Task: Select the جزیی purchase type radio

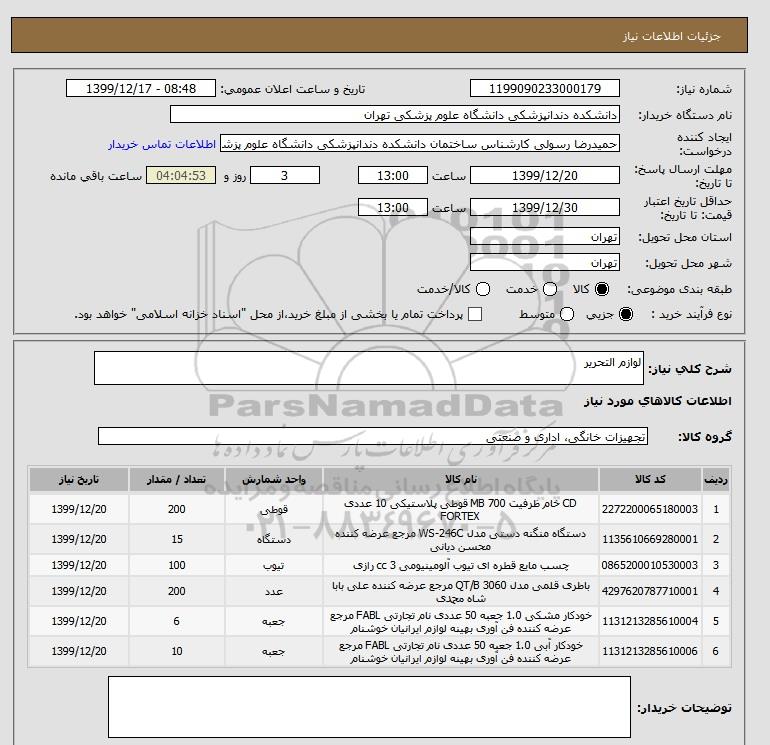Action: pos(626,314)
